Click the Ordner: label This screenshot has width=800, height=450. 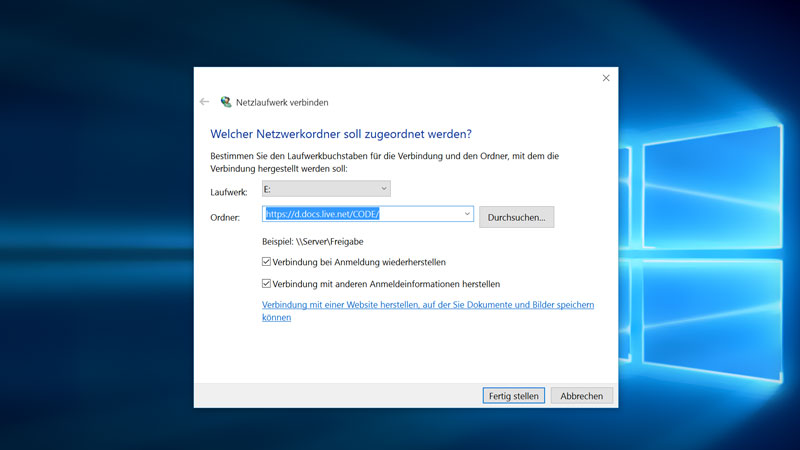click(x=225, y=217)
